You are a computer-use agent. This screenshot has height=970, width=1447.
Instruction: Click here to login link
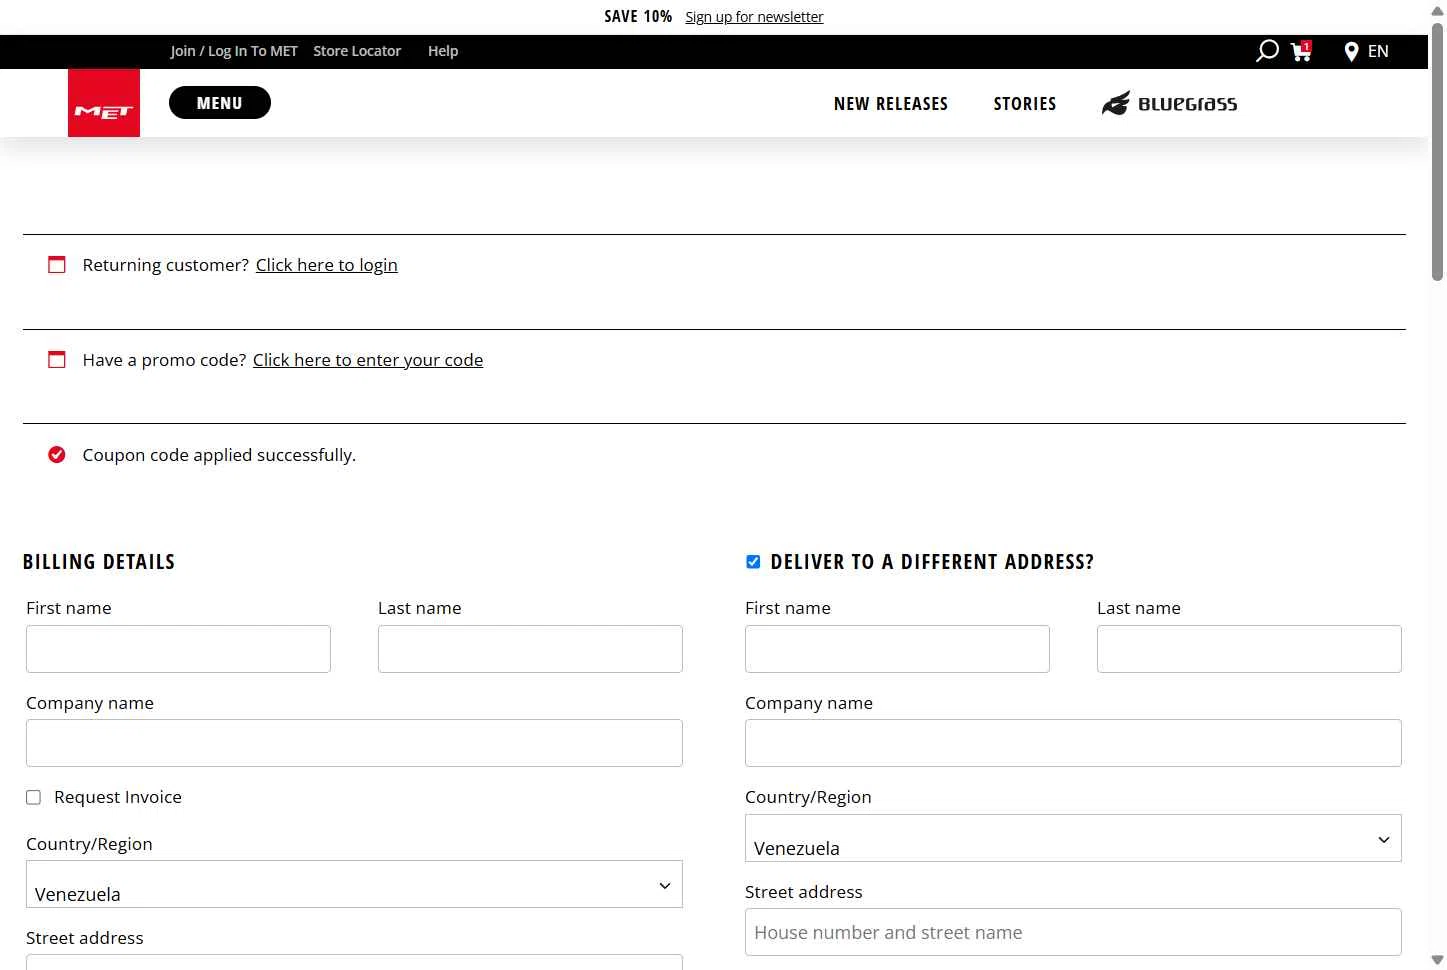click(x=327, y=265)
